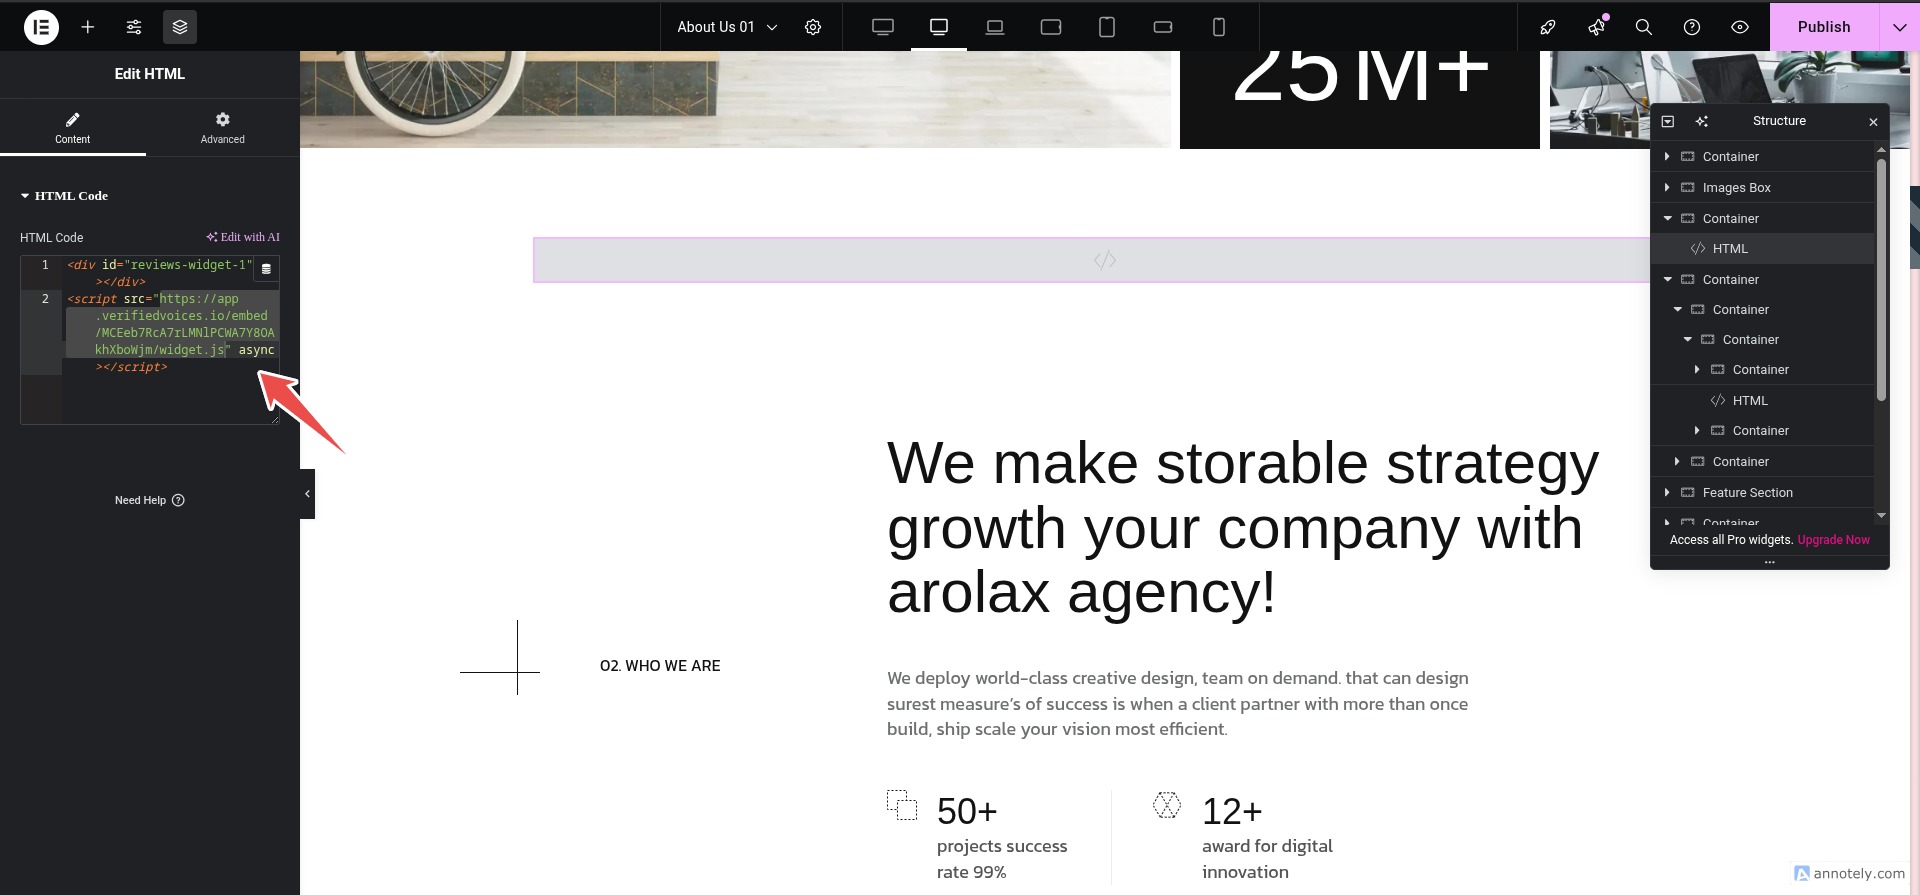Open Publish options dropdown arrow
Screen dimensions: 1920x895
point(1900,27)
